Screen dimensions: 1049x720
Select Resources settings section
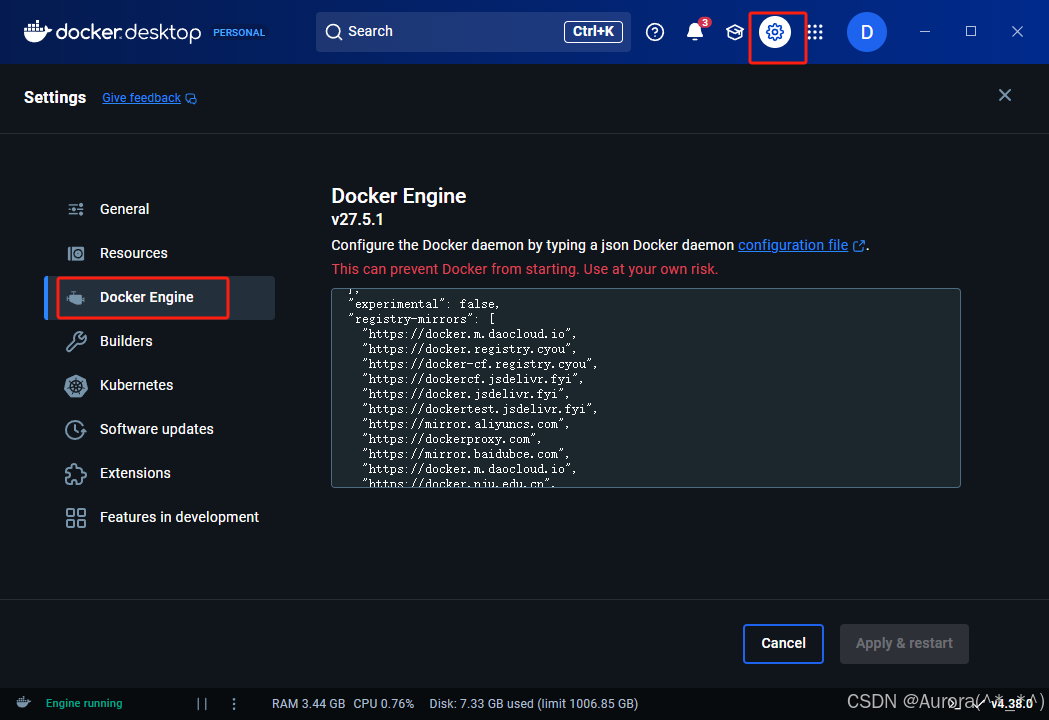click(x=160, y=253)
